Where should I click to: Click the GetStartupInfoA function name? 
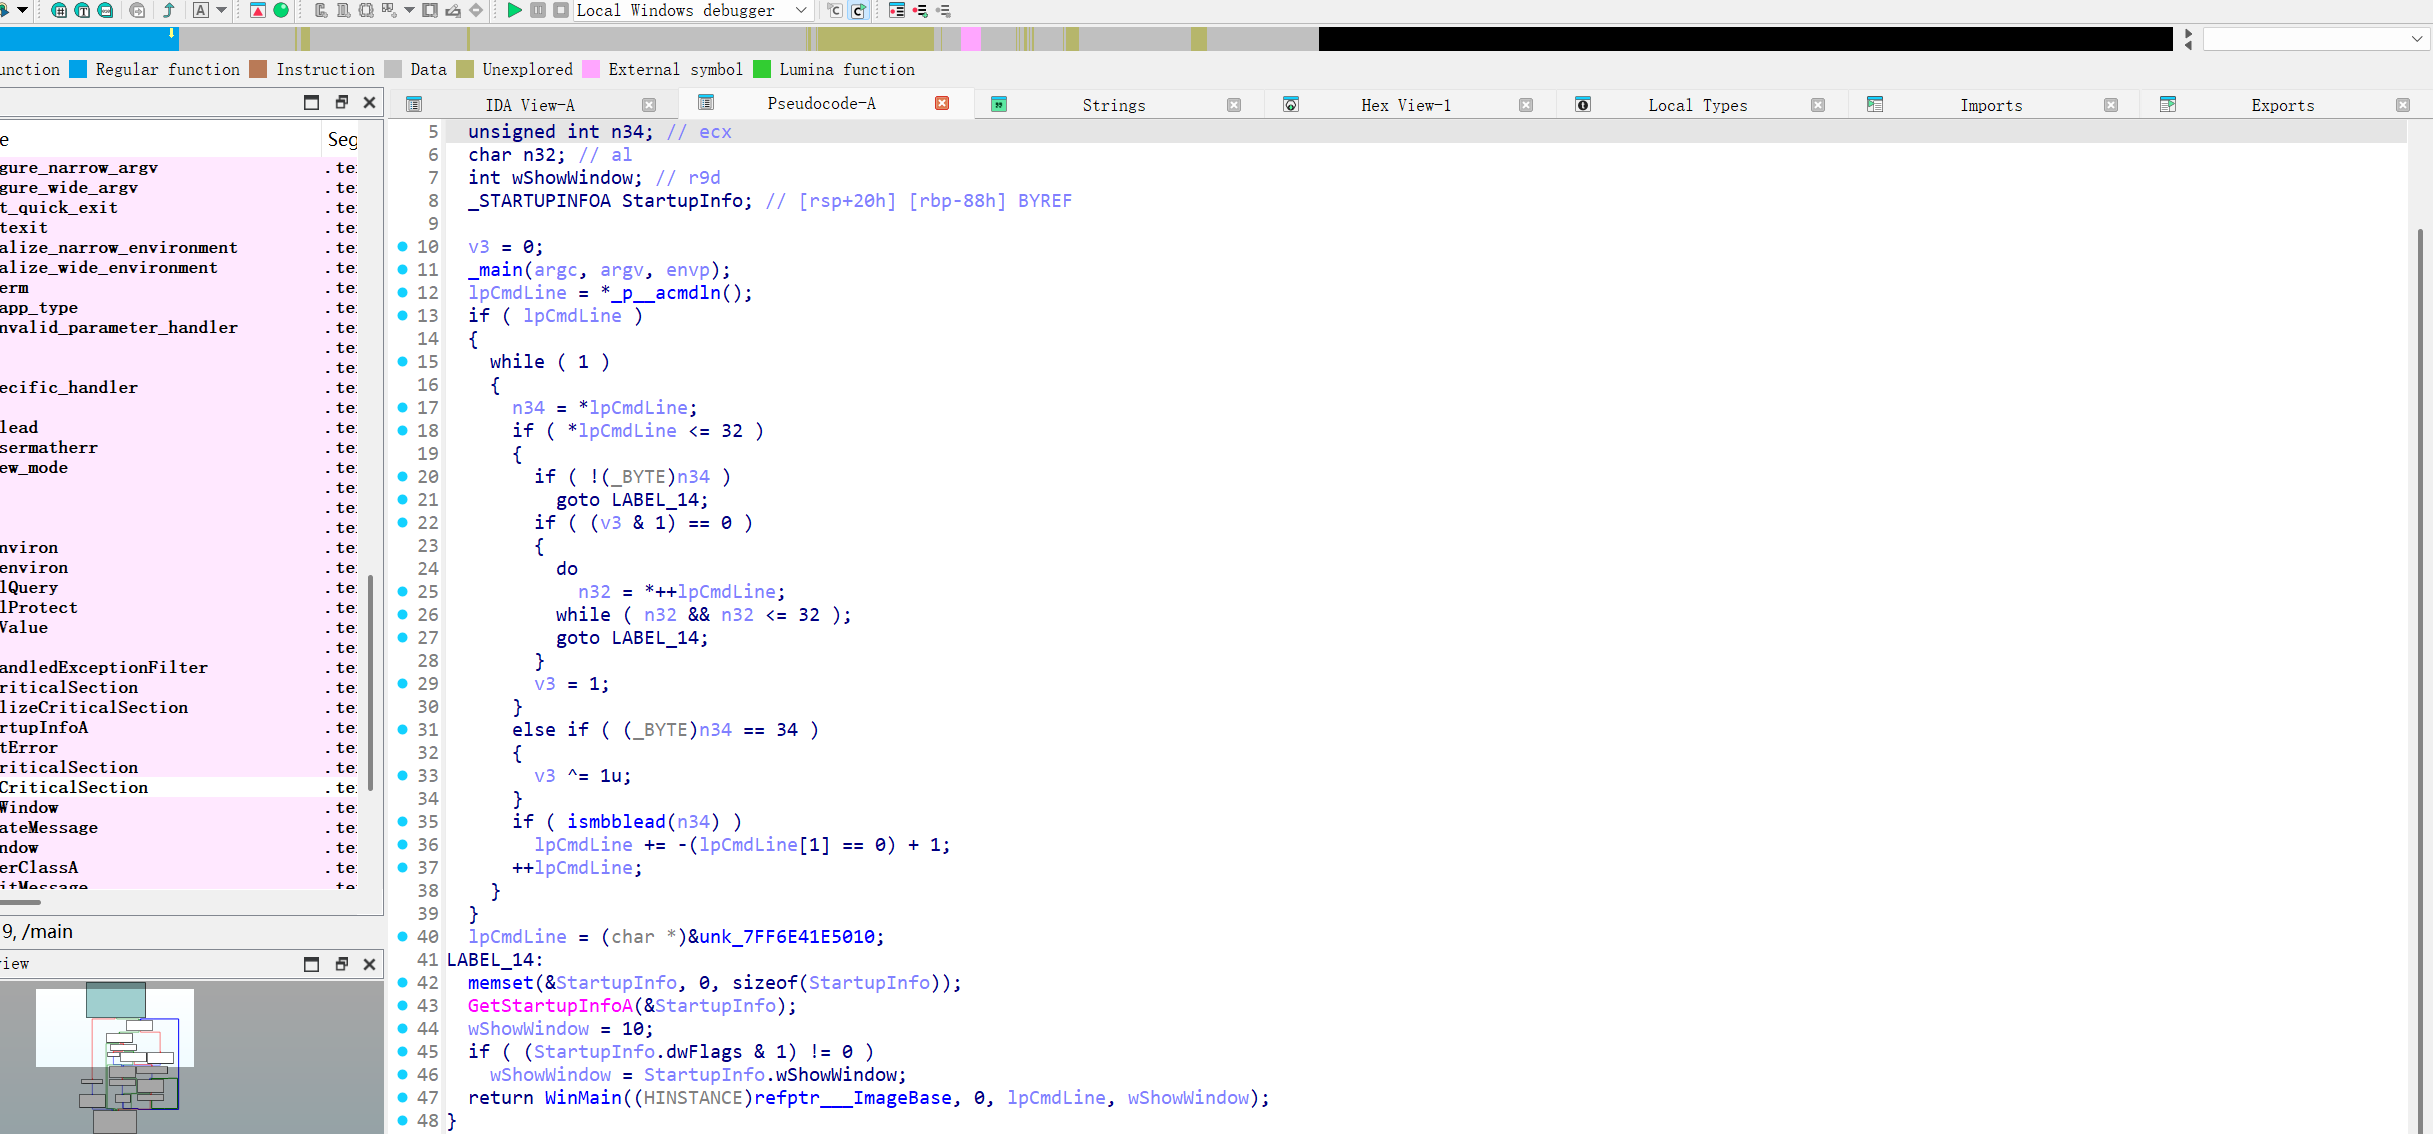pyautogui.click(x=550, y=1005)
